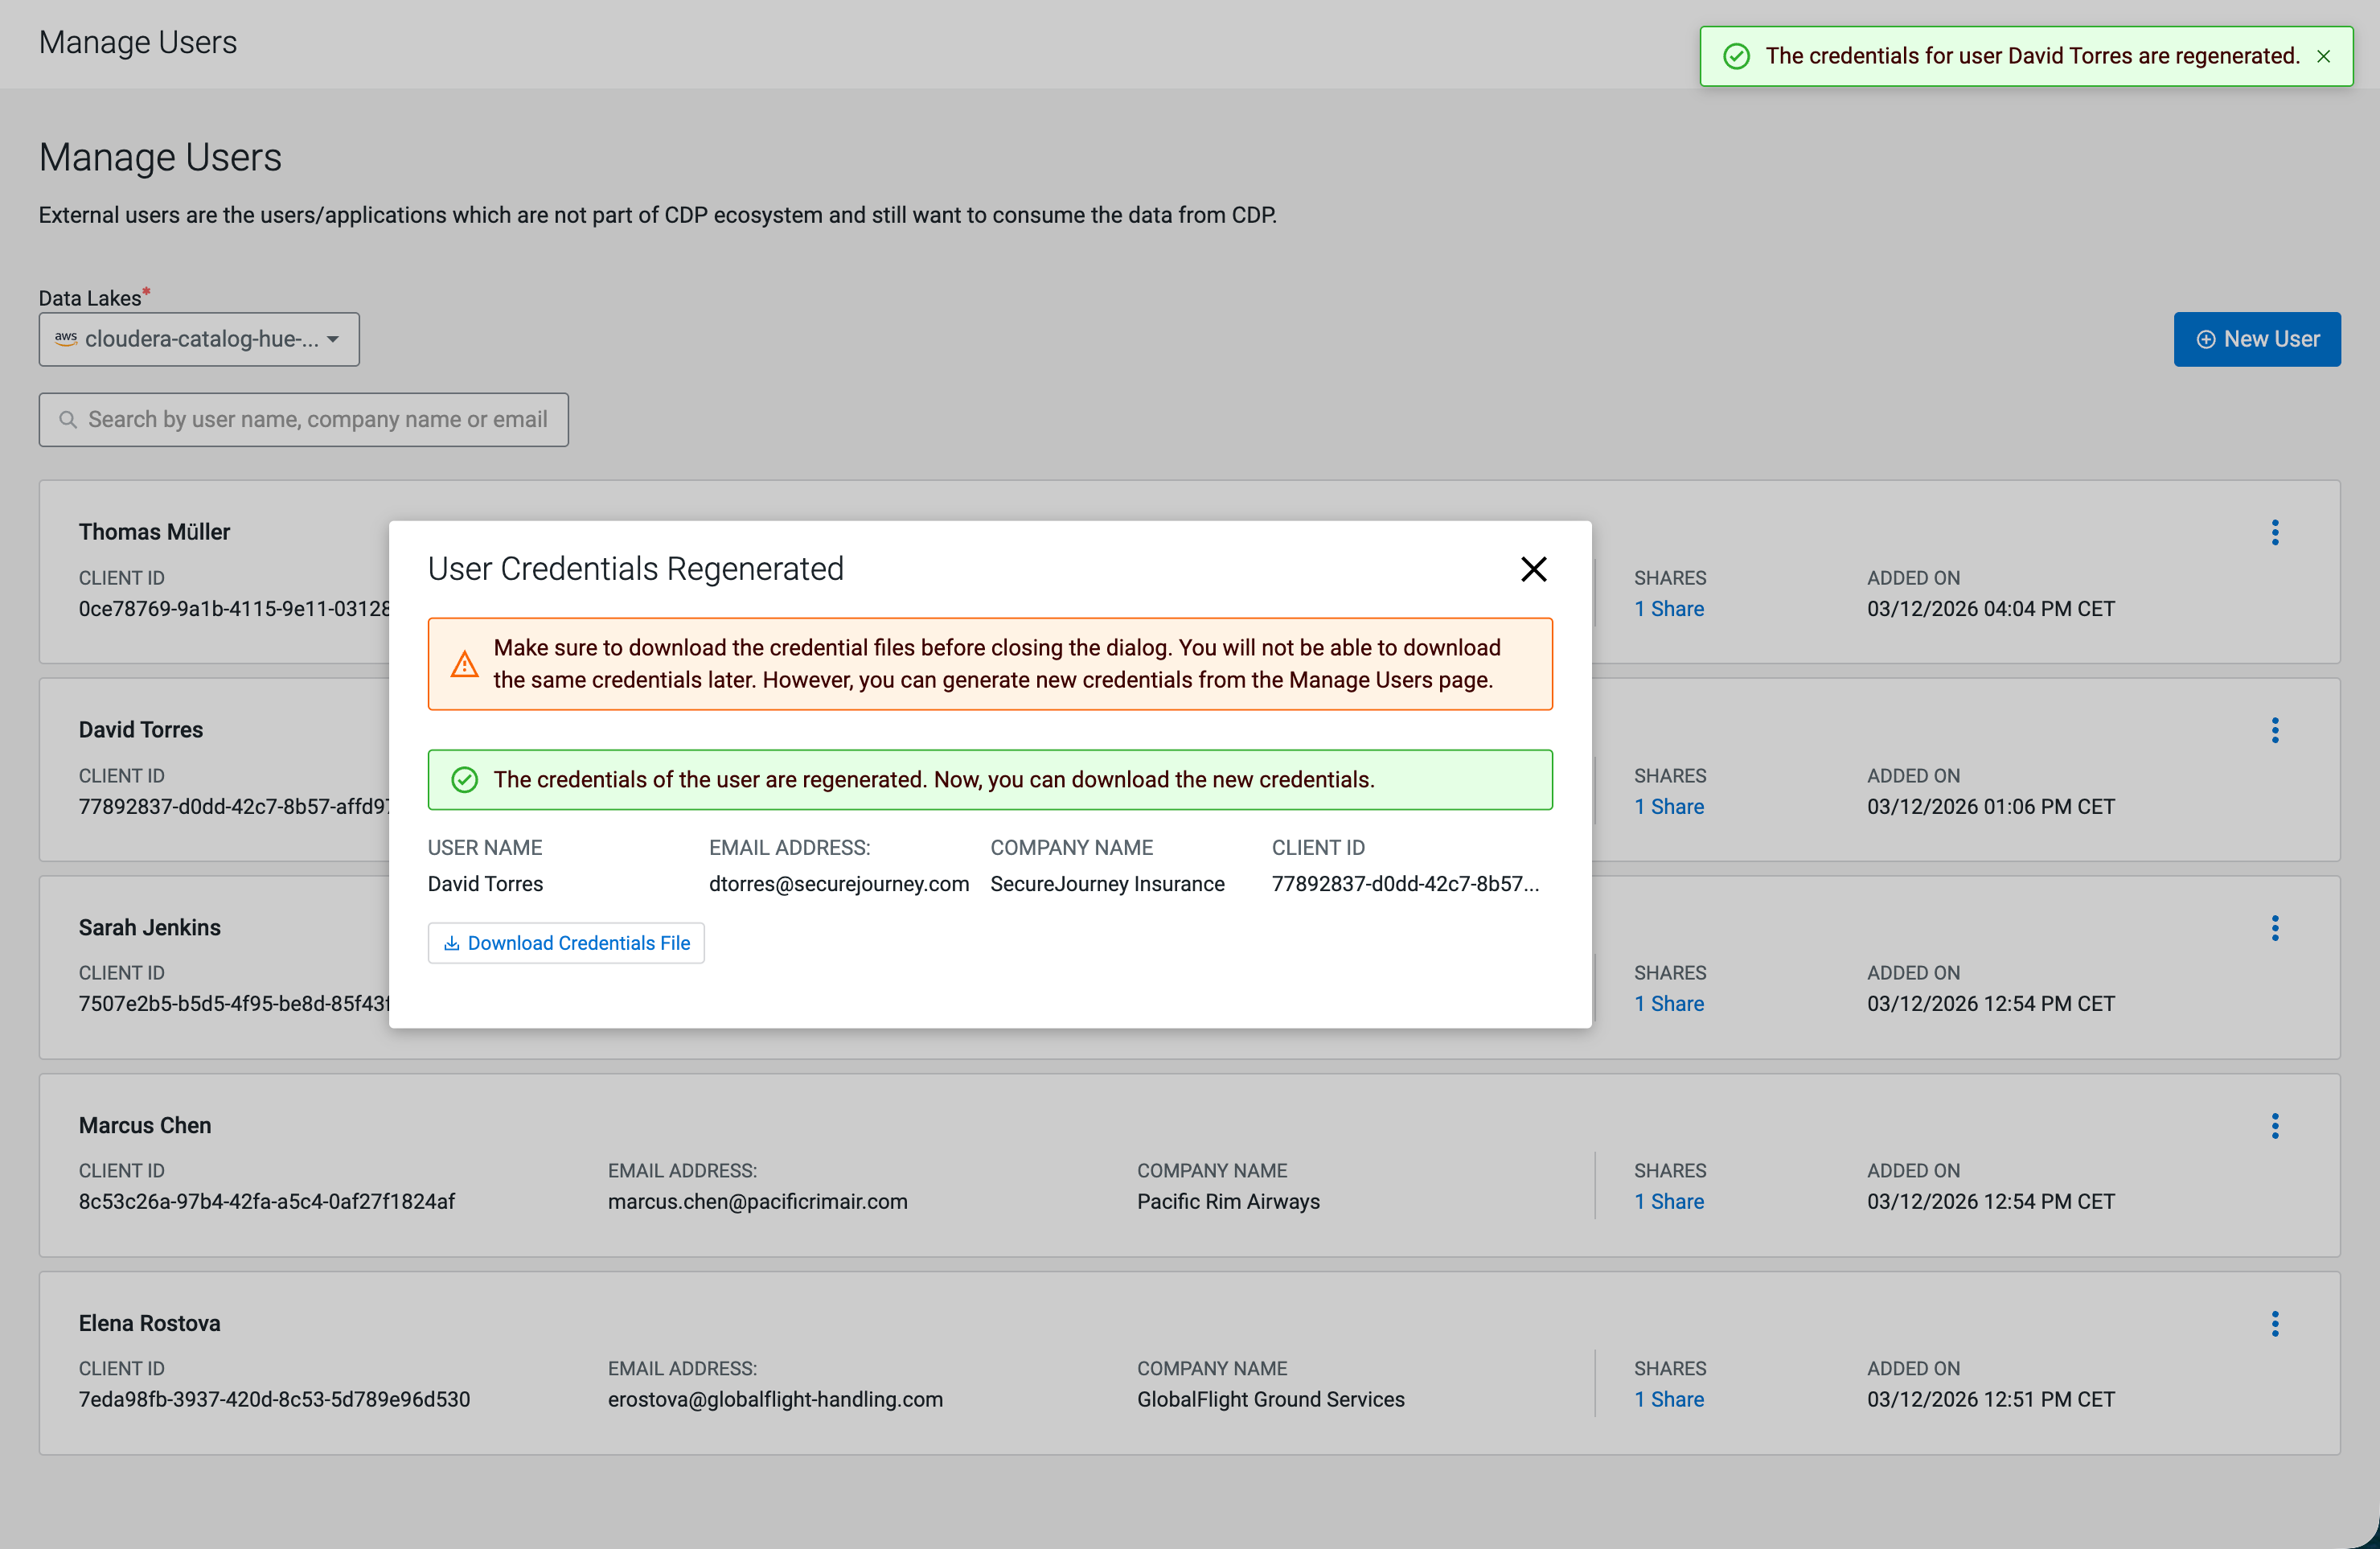Click the search magnifier icon

(68, 420)
